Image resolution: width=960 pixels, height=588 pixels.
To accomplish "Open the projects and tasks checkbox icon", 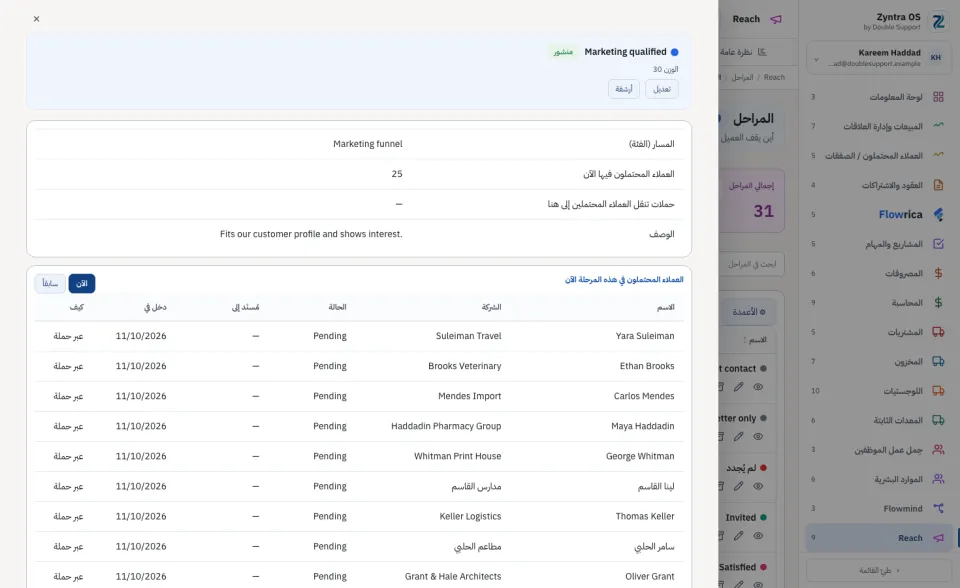I will coord(938,244).
